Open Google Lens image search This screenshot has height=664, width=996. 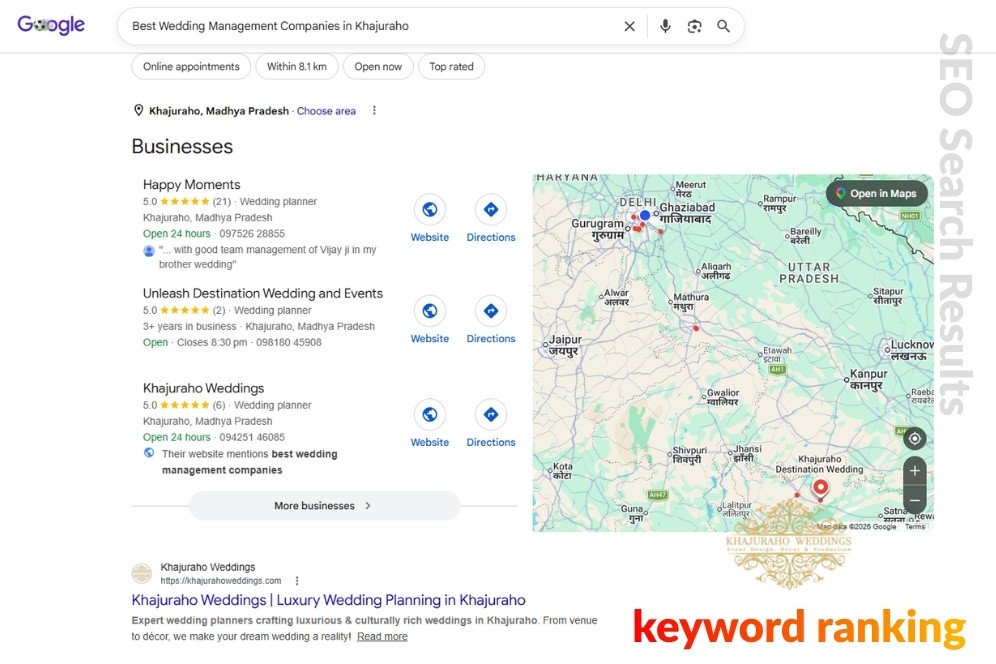(694, 26)
